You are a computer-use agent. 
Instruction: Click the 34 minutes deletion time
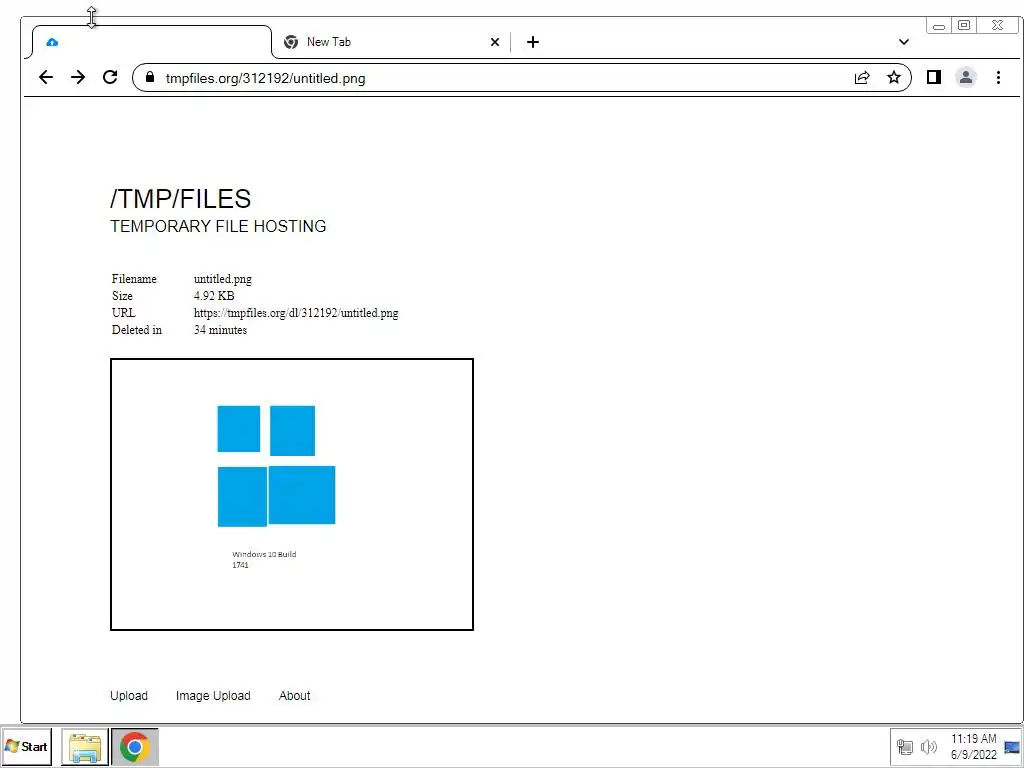220,330
